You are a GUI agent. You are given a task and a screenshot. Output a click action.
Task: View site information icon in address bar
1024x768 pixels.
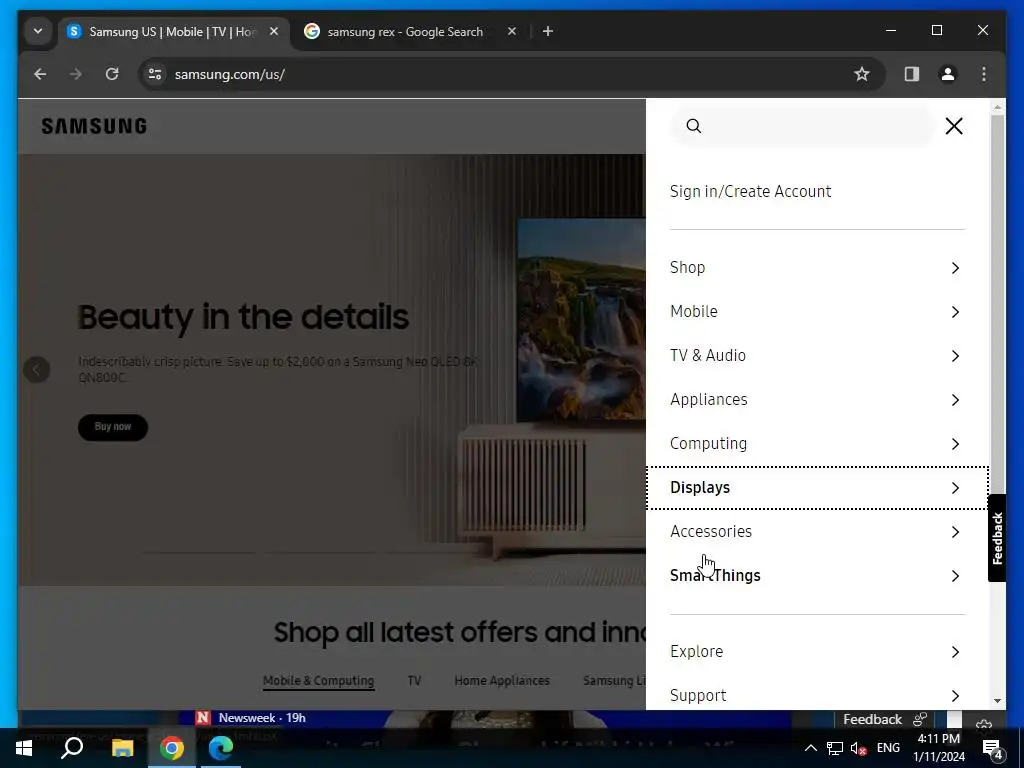[x=155, y=74]
